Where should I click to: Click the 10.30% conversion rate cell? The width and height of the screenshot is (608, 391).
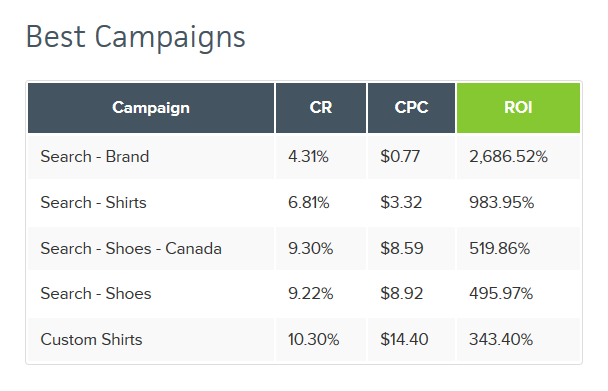tap(321, 339)
